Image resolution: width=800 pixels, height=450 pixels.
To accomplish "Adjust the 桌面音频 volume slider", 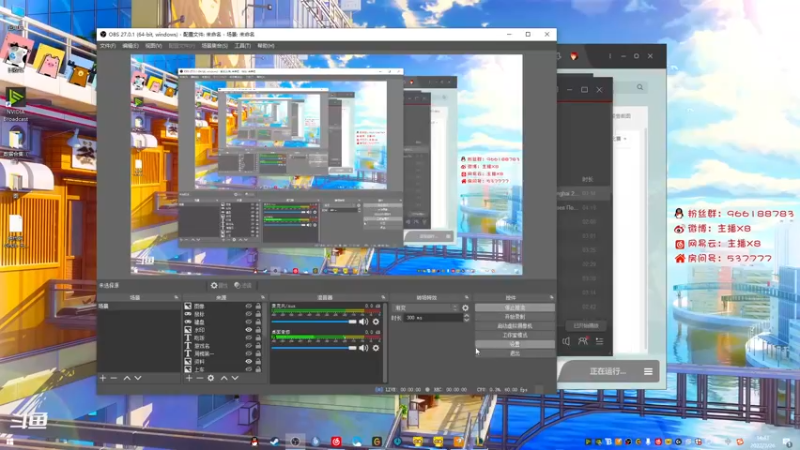I will coord(314,348).
